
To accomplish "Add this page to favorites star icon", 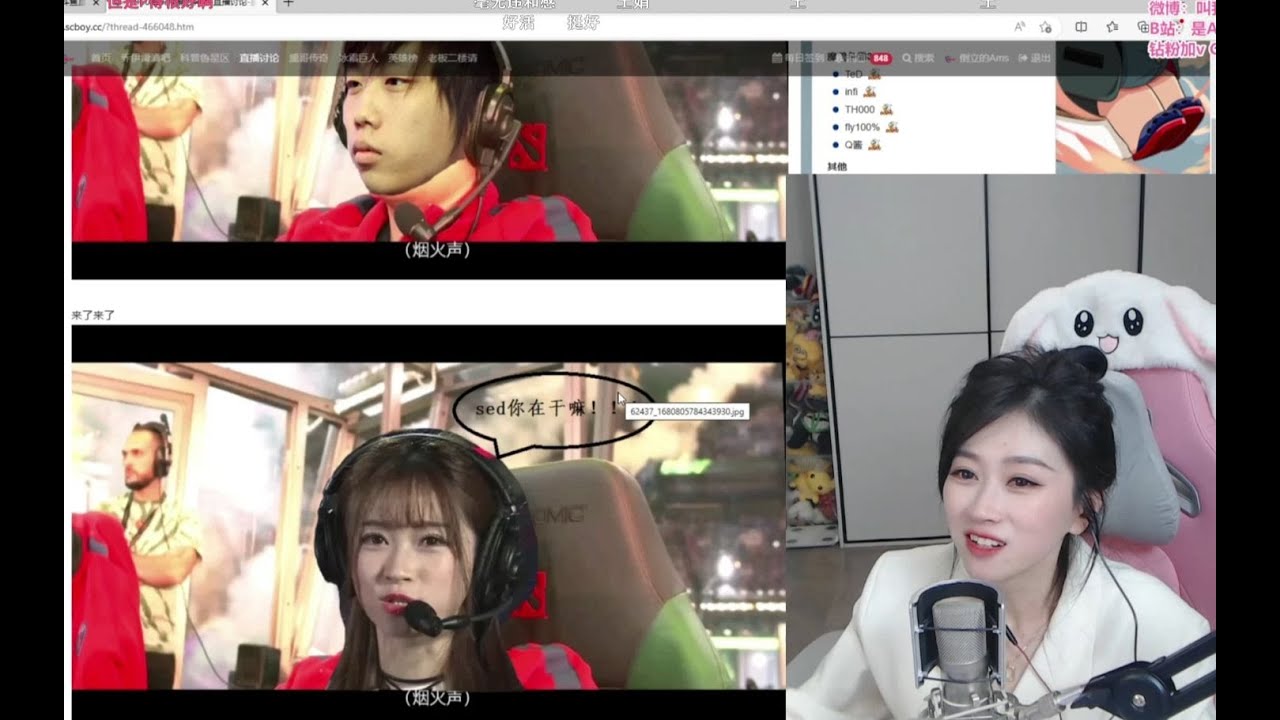I will tap(1045, 27).
